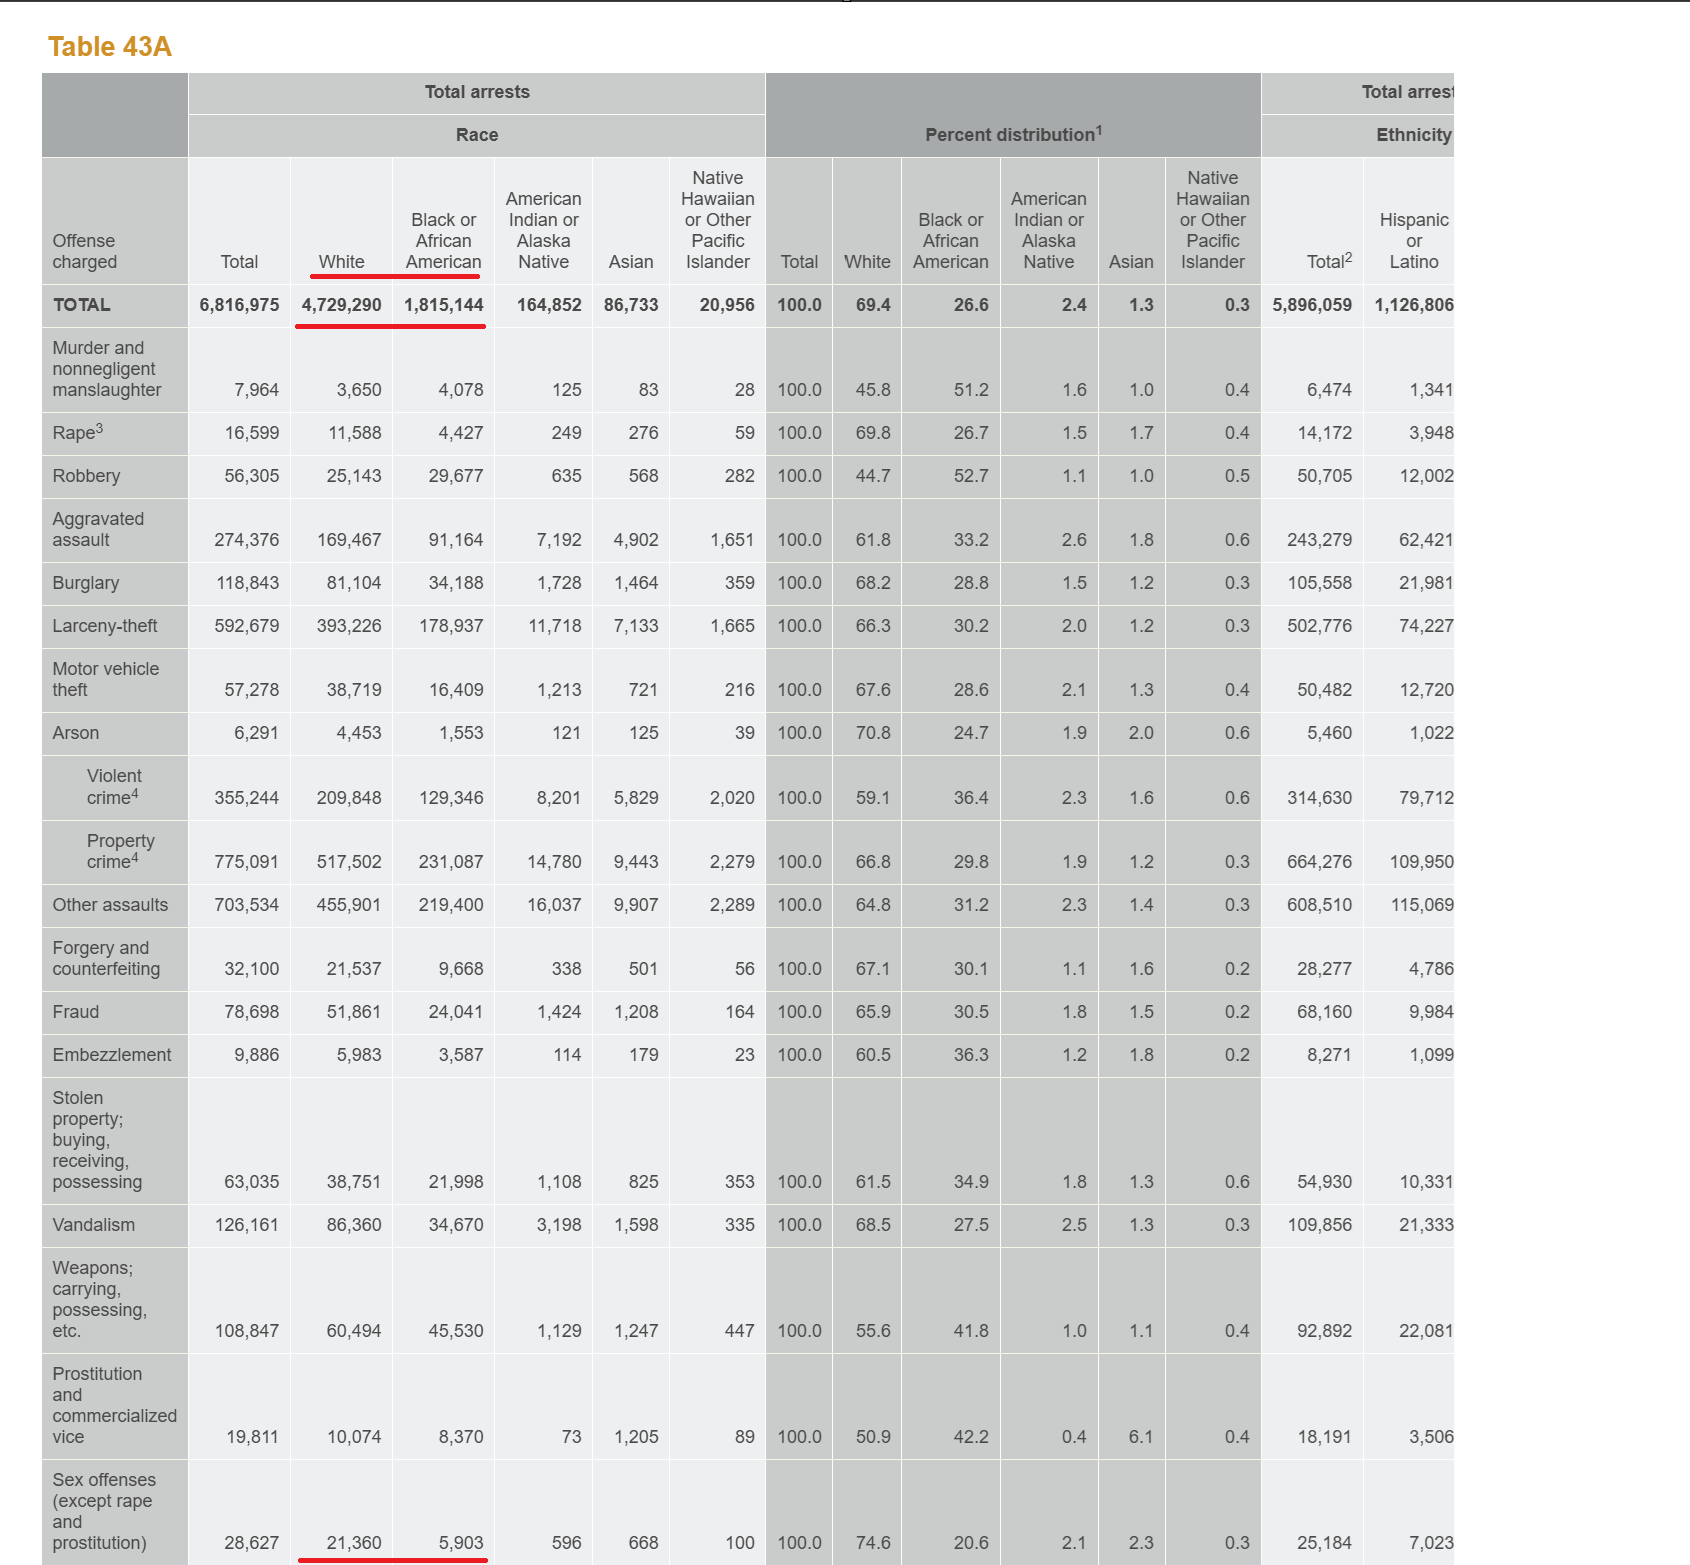1690x1565 pixels.
Task: Select ethnicity total 5,896,059
Action: point(1312,305)
